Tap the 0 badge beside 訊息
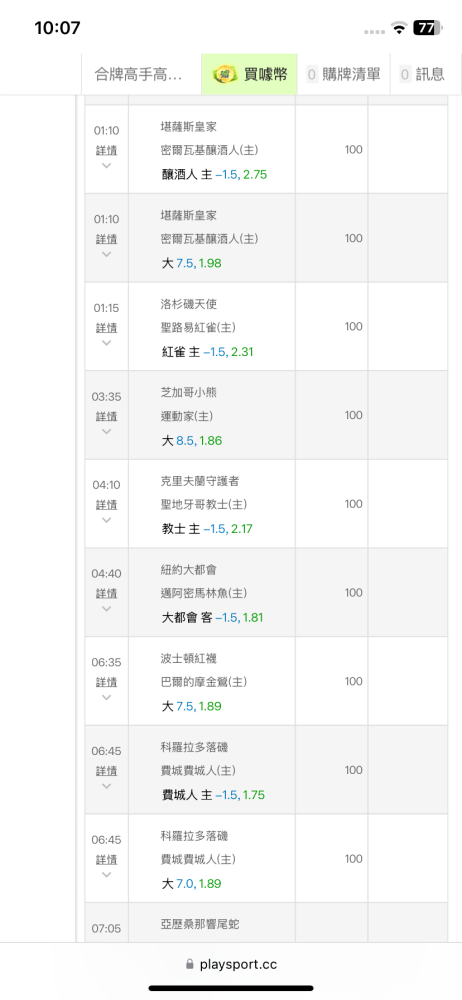462x1000 pixels. (405, 74)
